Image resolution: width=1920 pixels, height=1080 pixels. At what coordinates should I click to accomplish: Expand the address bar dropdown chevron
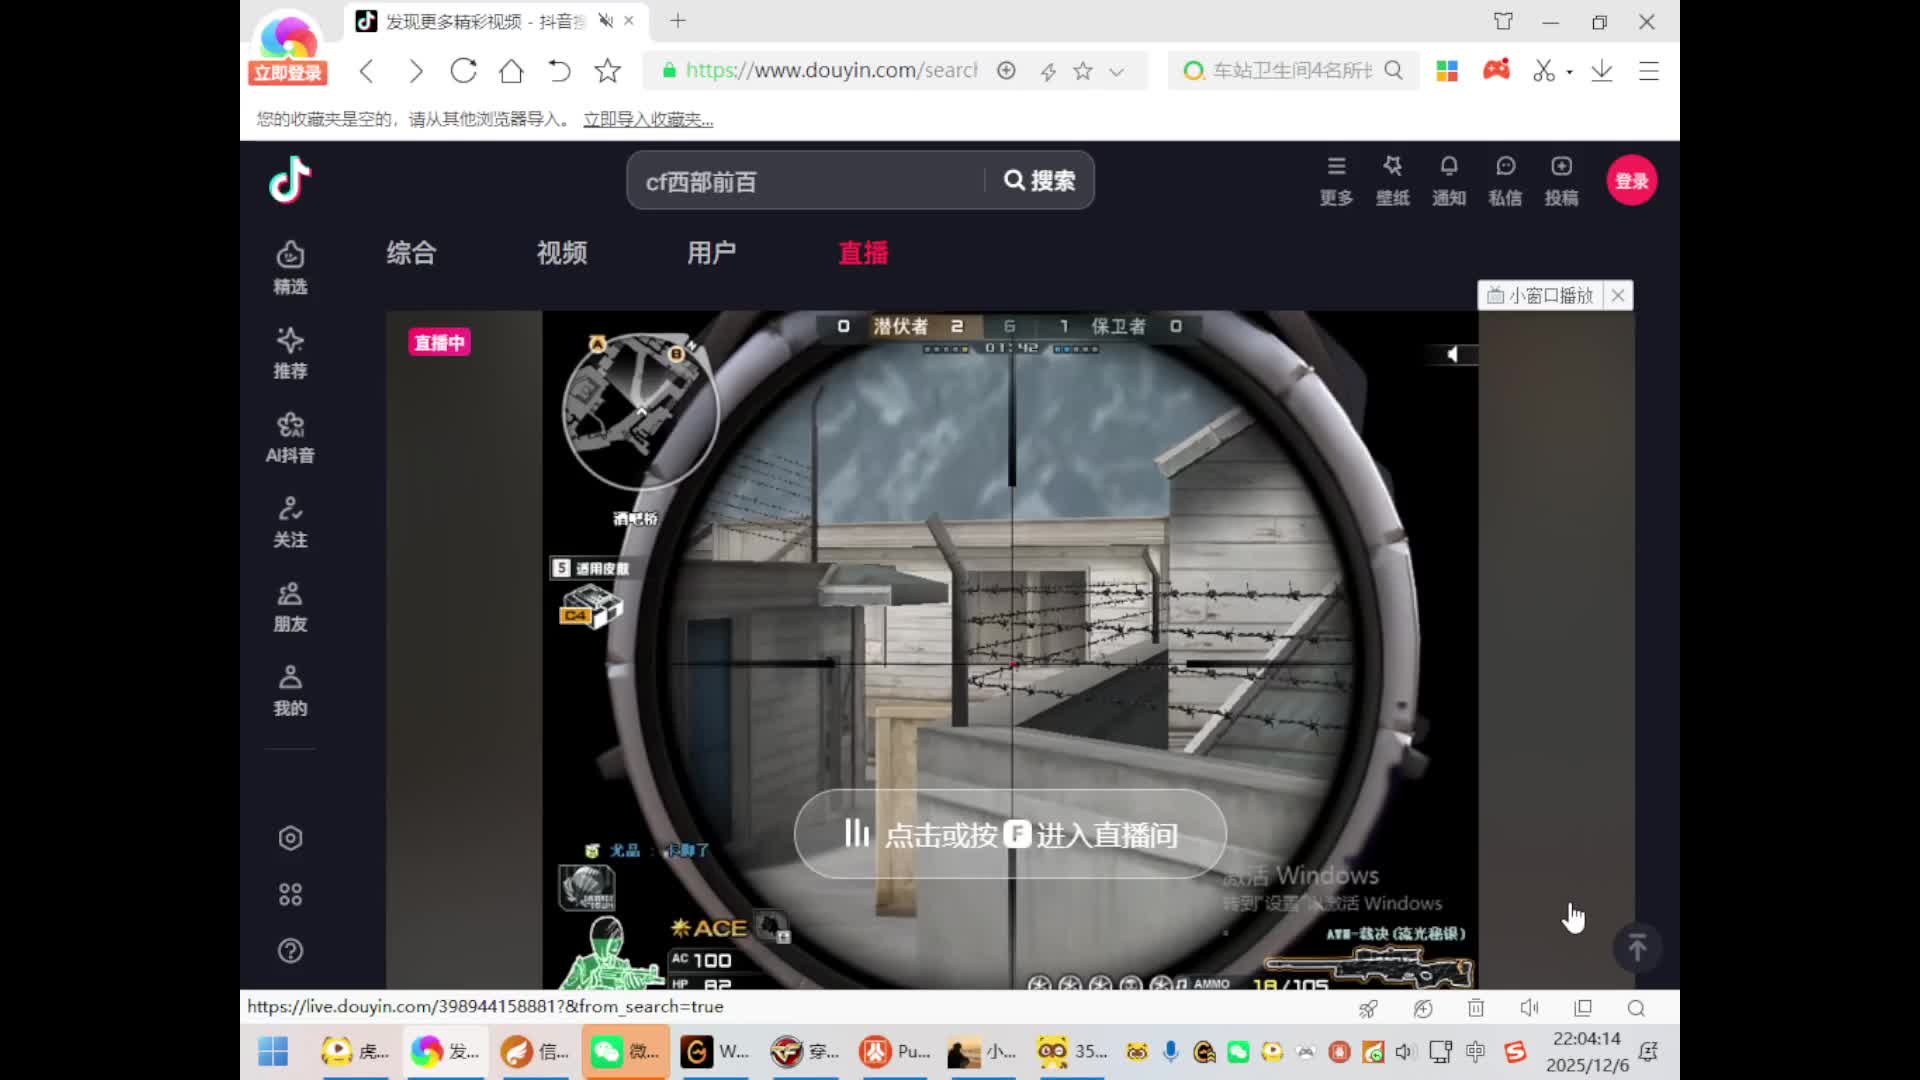pos(1117,71)
